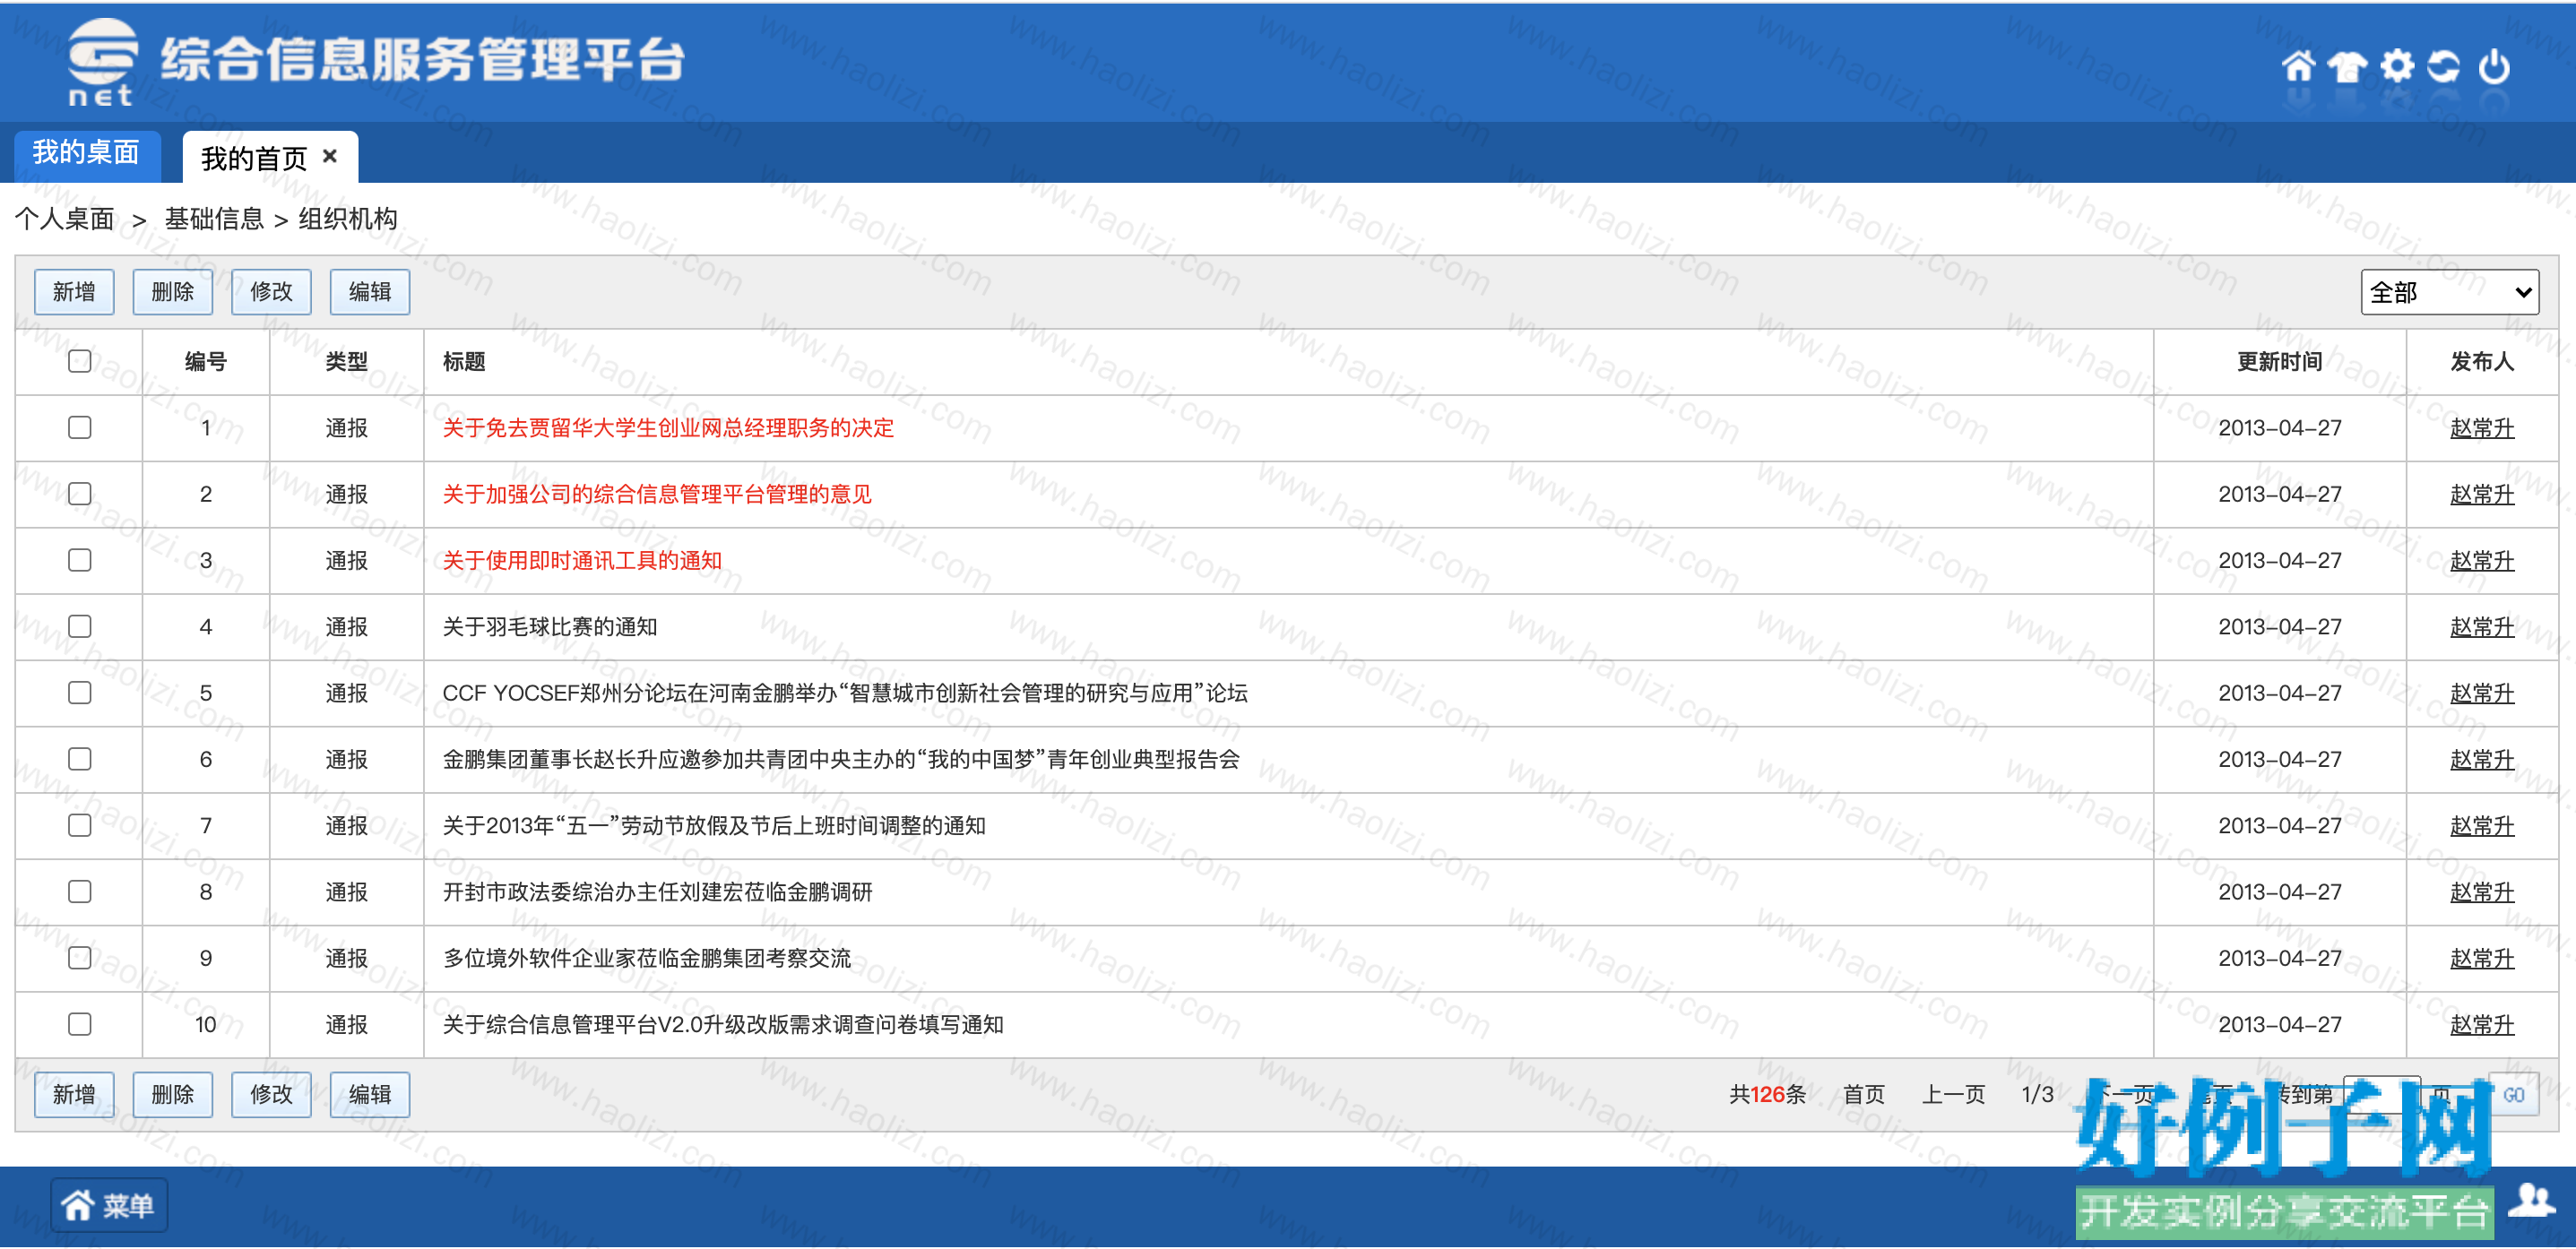Viewport: 2576px width, 1249px height.
Task: Open the 全部 filter dropdown
Action: 2449,292
